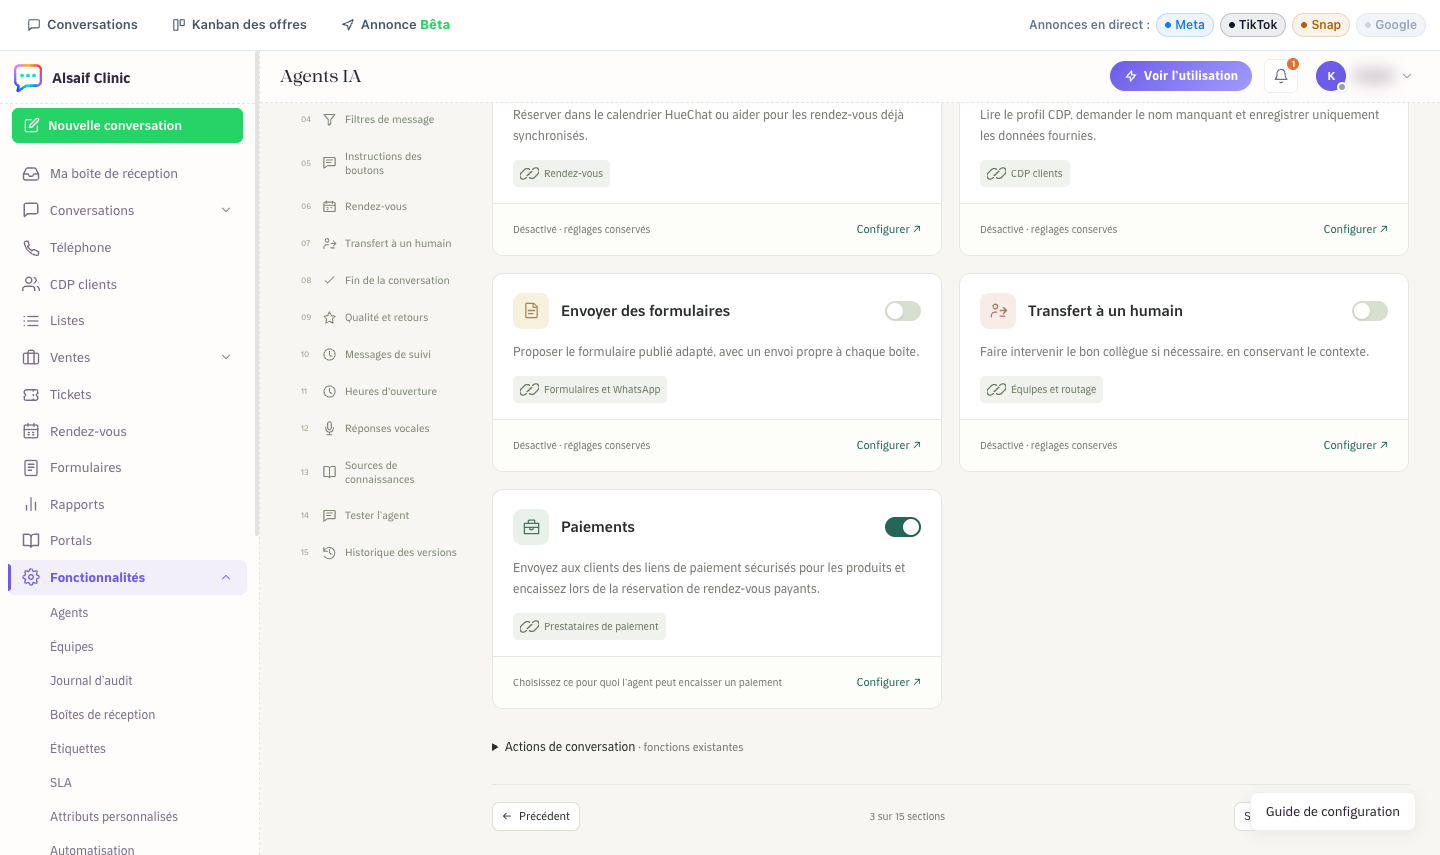Open the Prestataires de paiement tag
The width and height of the screenshot is (1440, 855).
[x=590, y=627]
